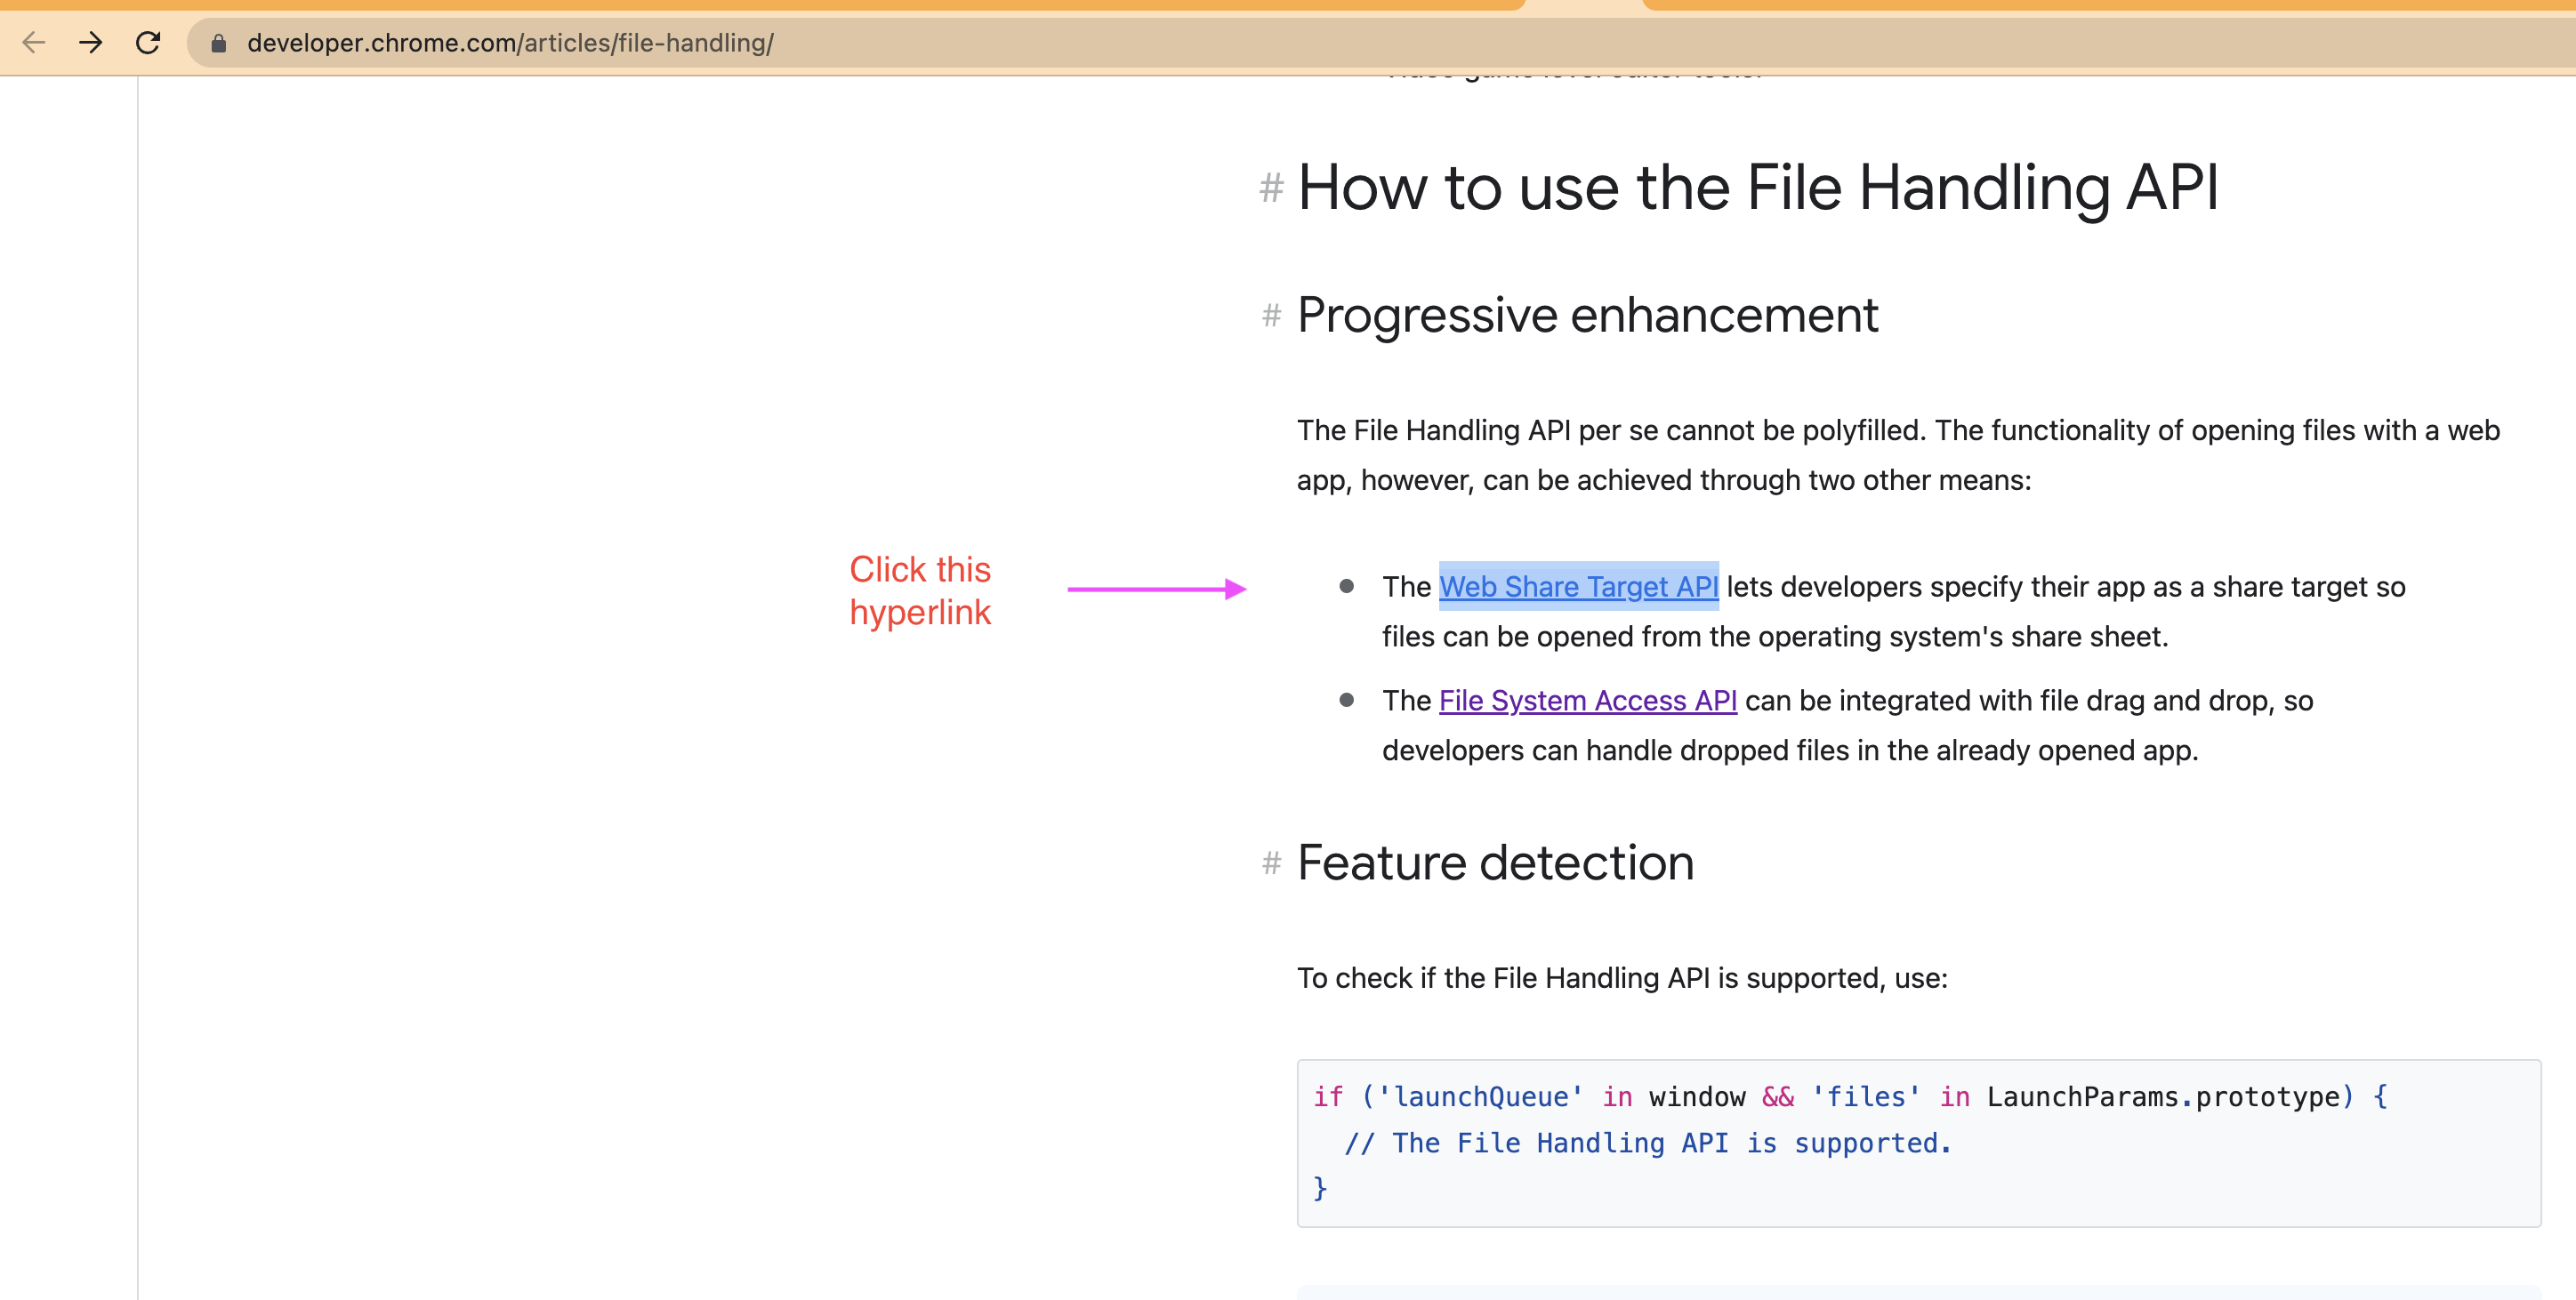Click text 'To check if the File Handling API is supported, use:'
2576x1300 pixels.
[1622, 978]
